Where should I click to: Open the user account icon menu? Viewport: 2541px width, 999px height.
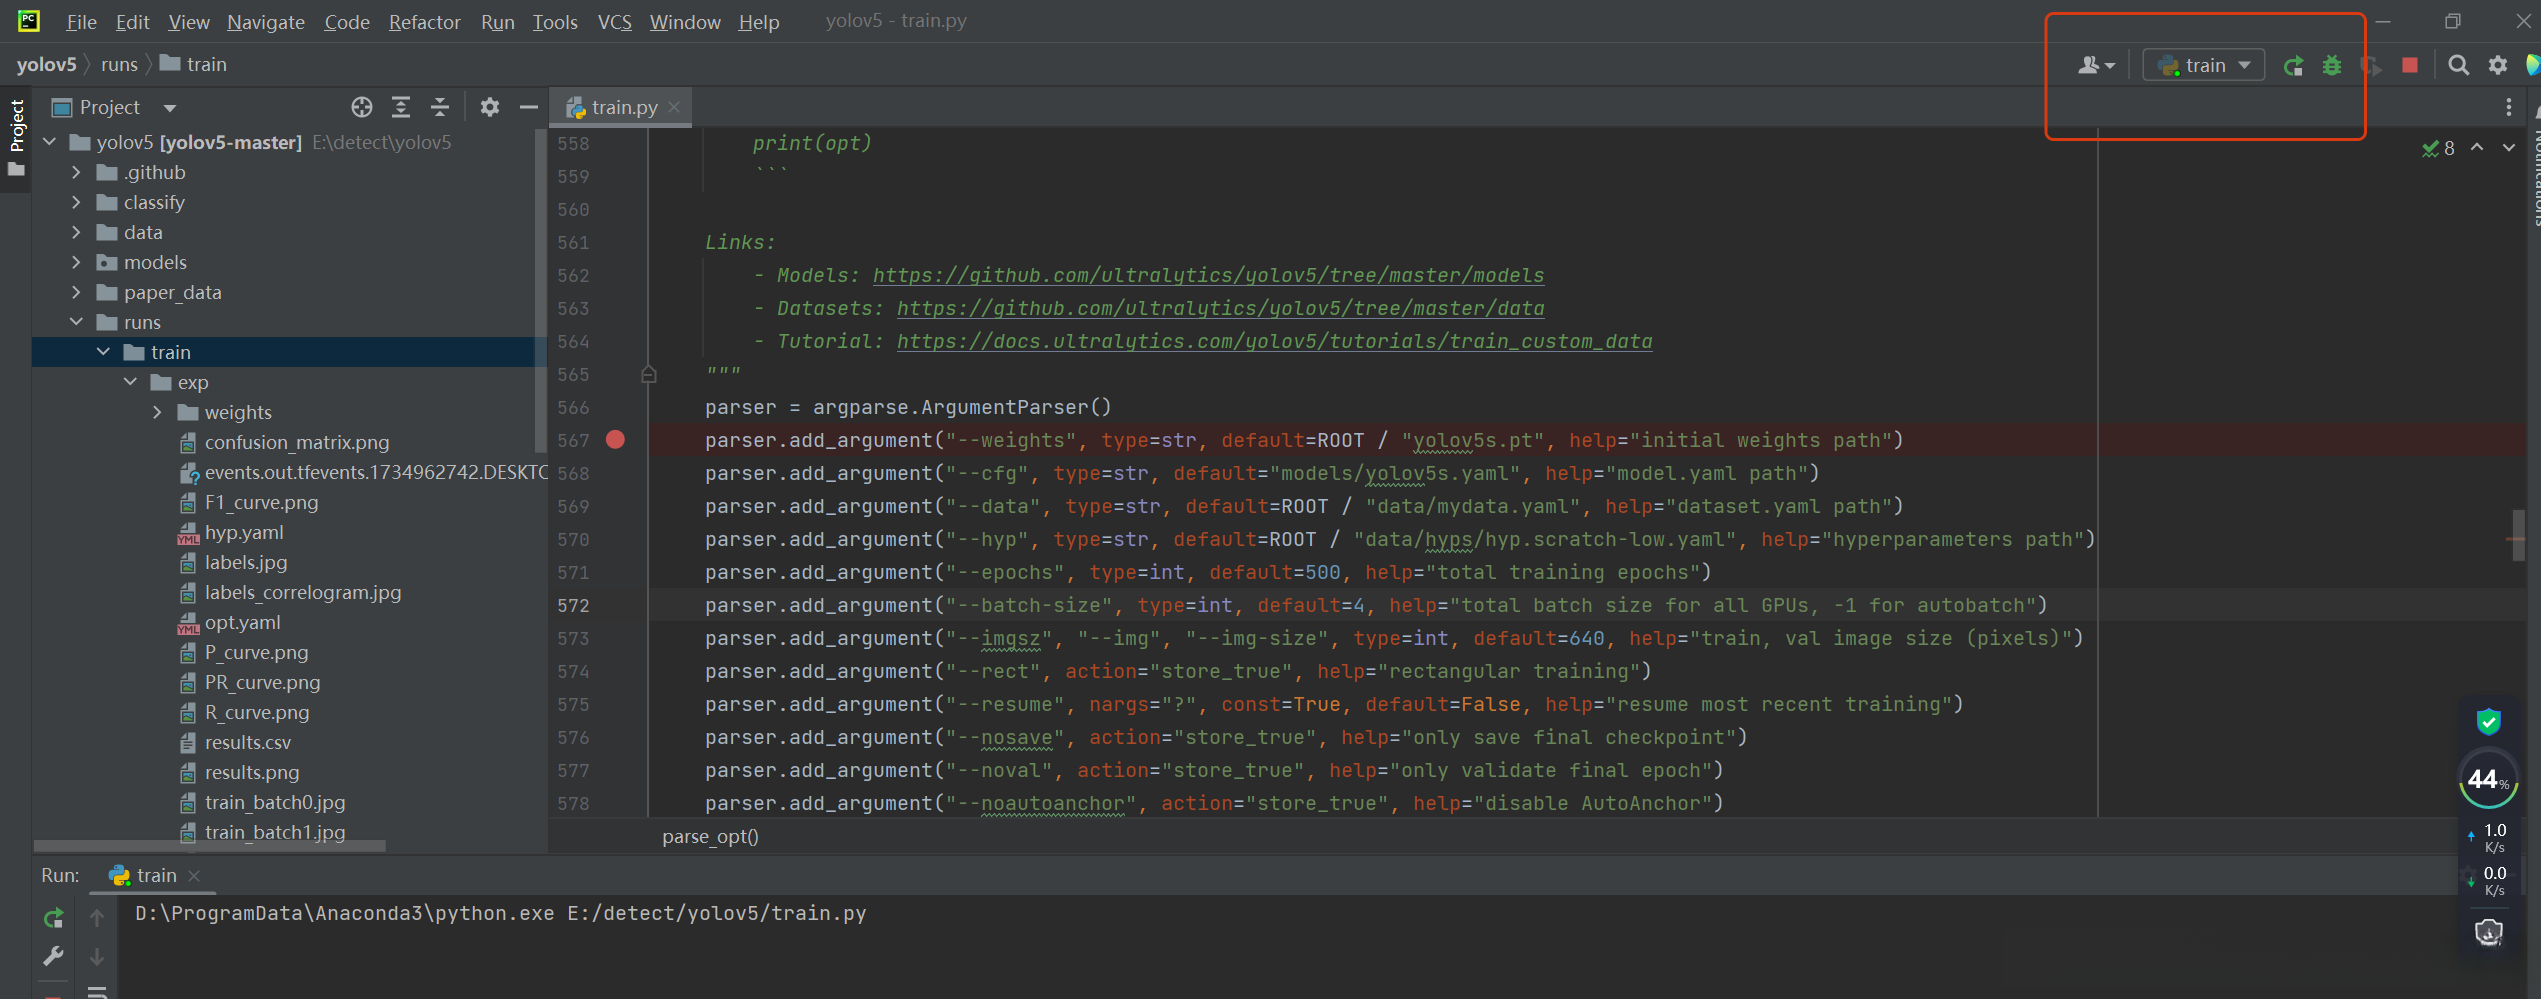point(2096,66)
